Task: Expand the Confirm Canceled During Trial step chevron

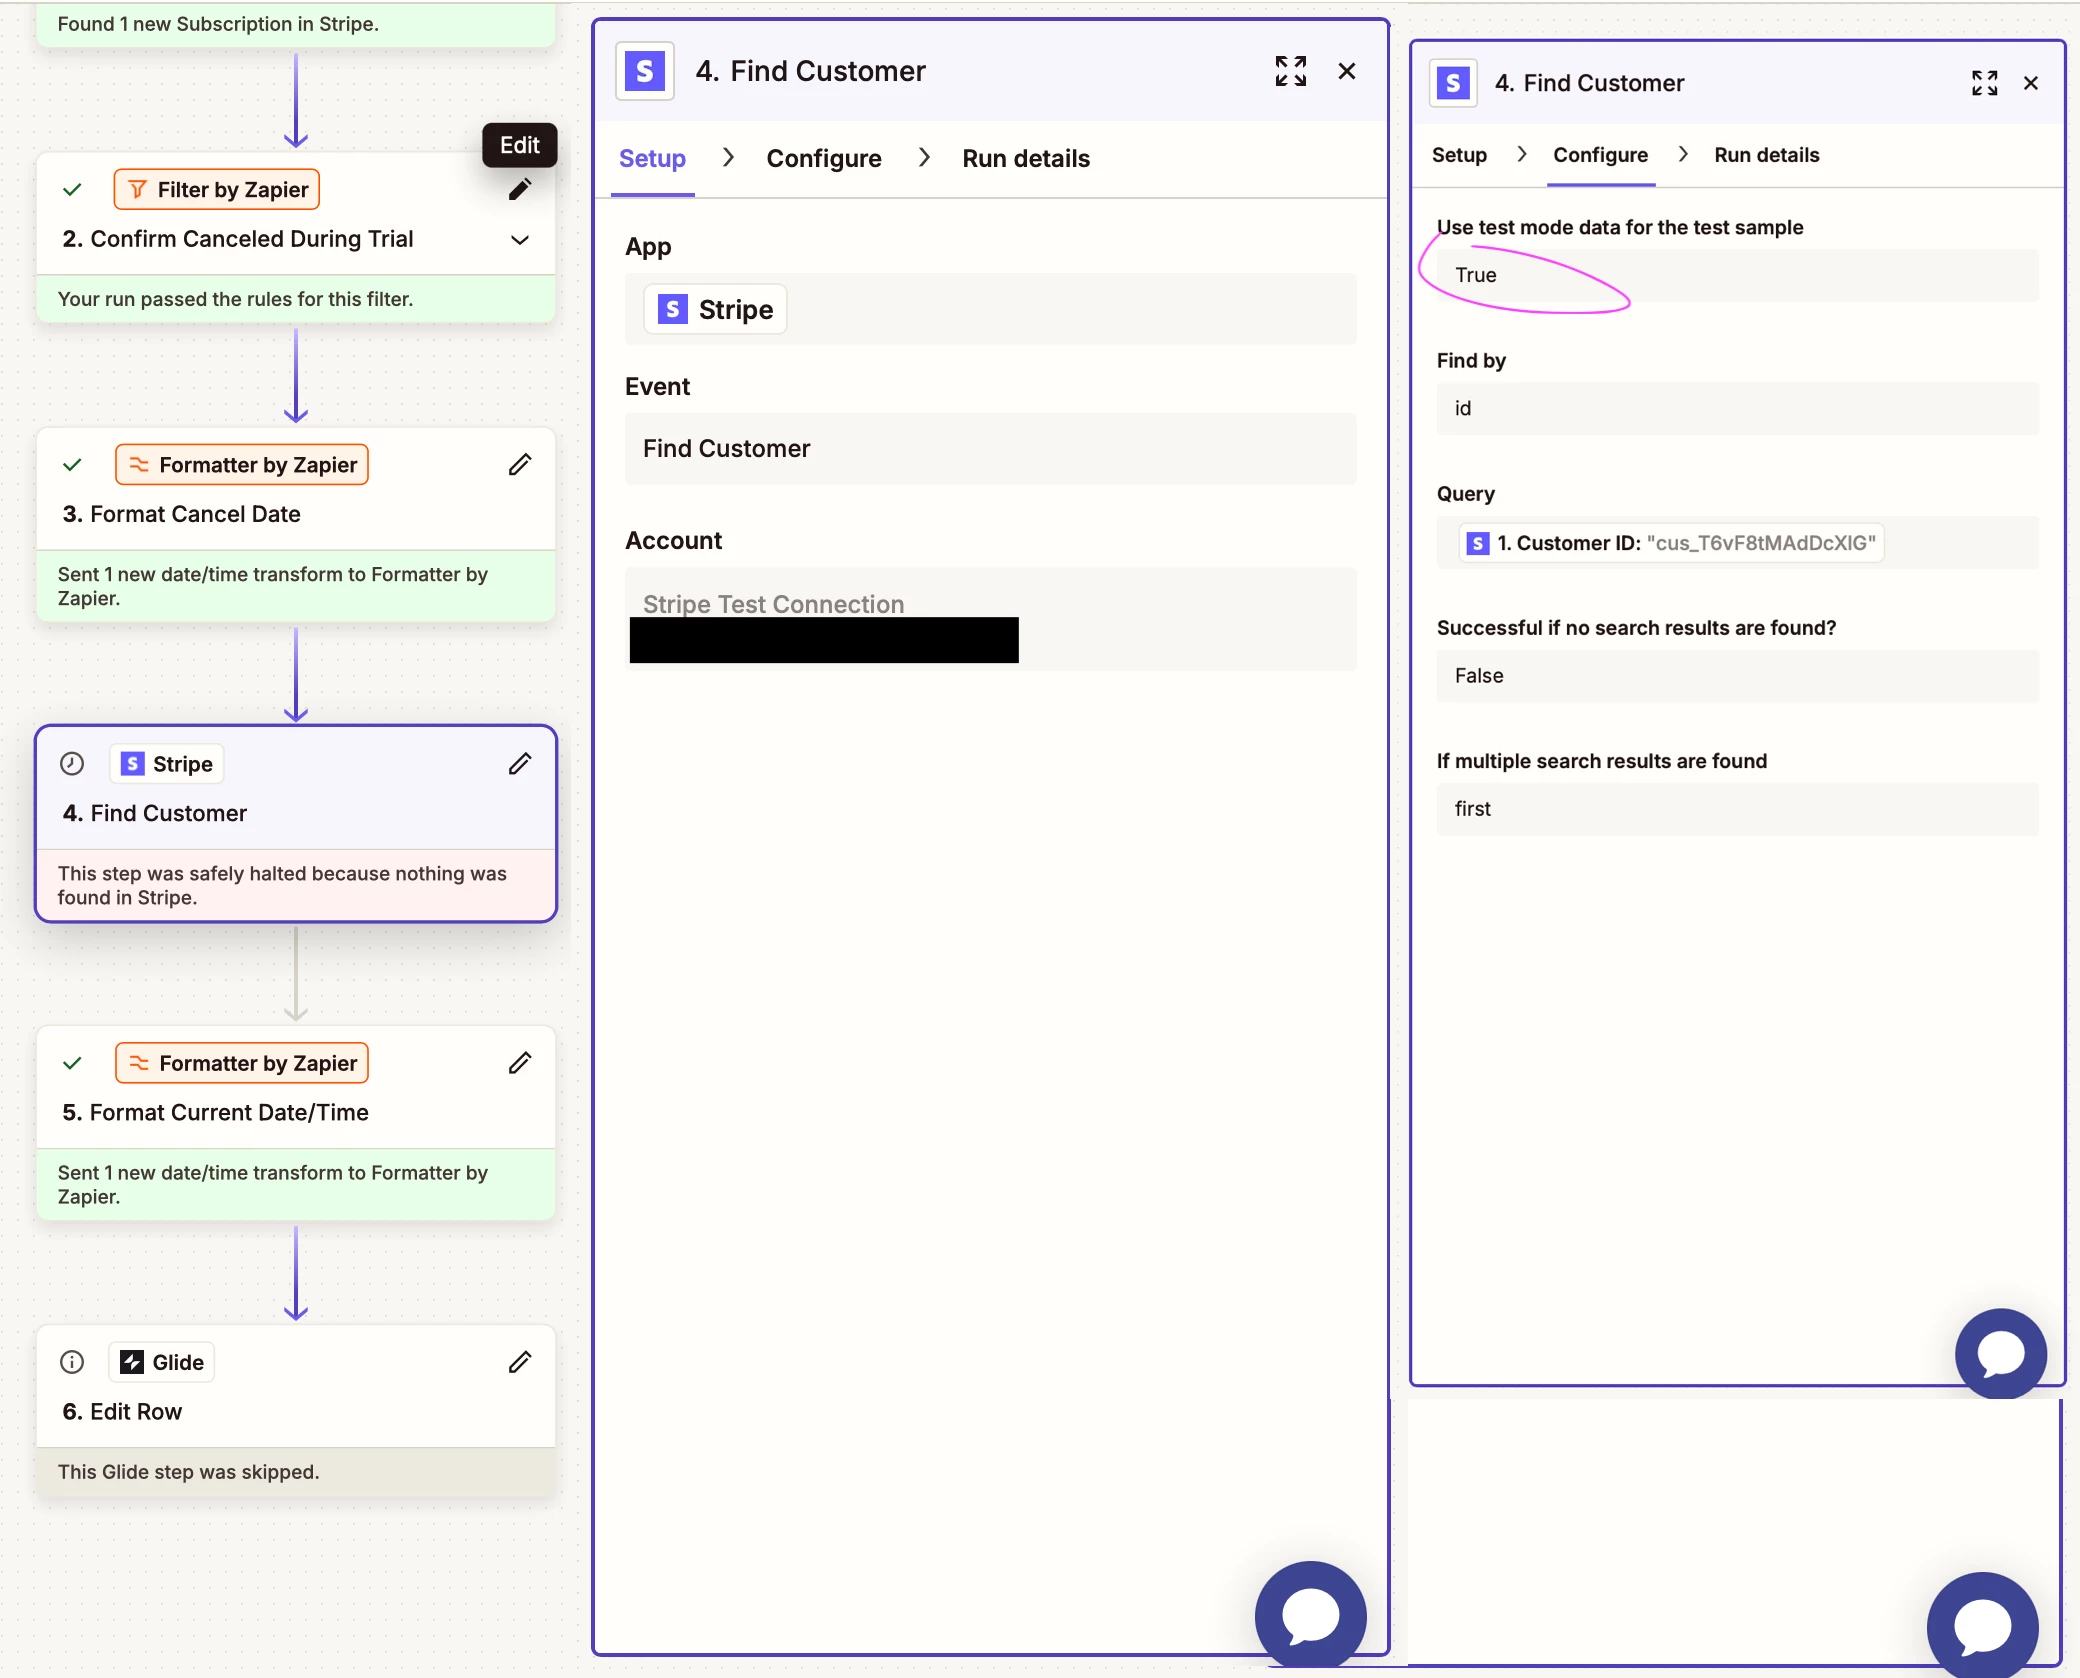Action: pyautogui.click(x=519, y=240)
